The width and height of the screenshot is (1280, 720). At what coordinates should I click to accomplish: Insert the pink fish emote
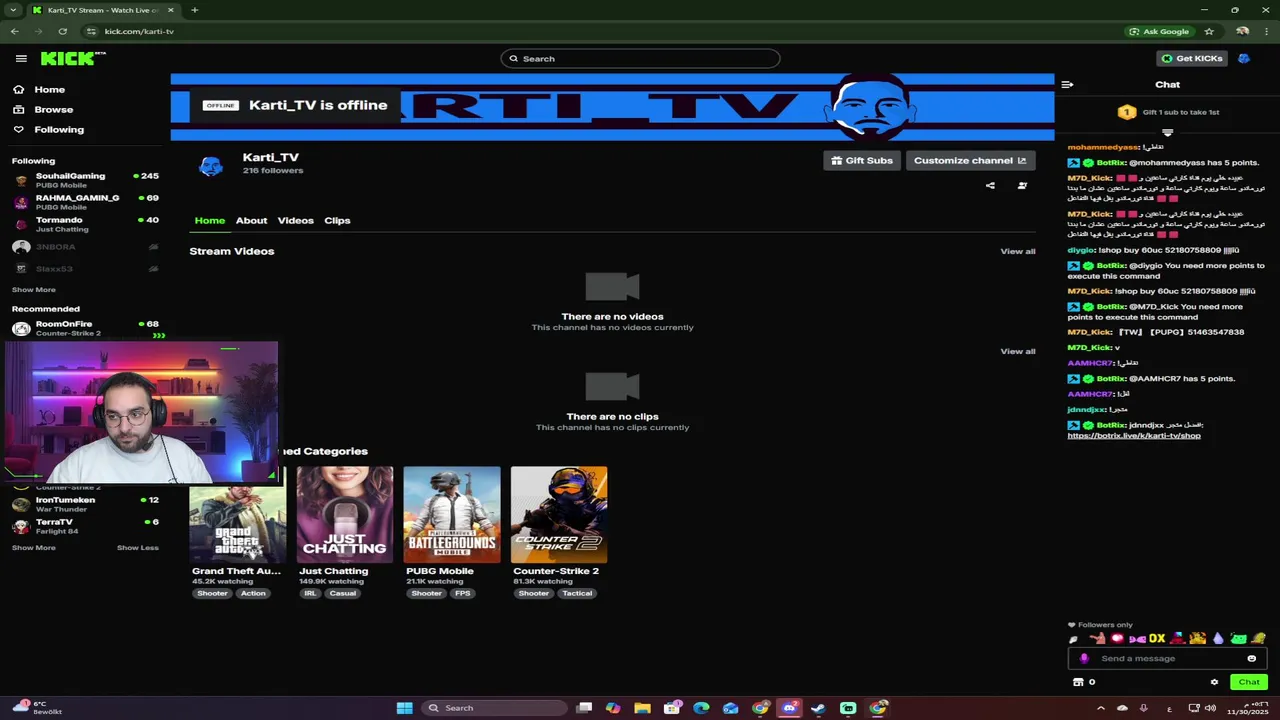[1137, 639]
